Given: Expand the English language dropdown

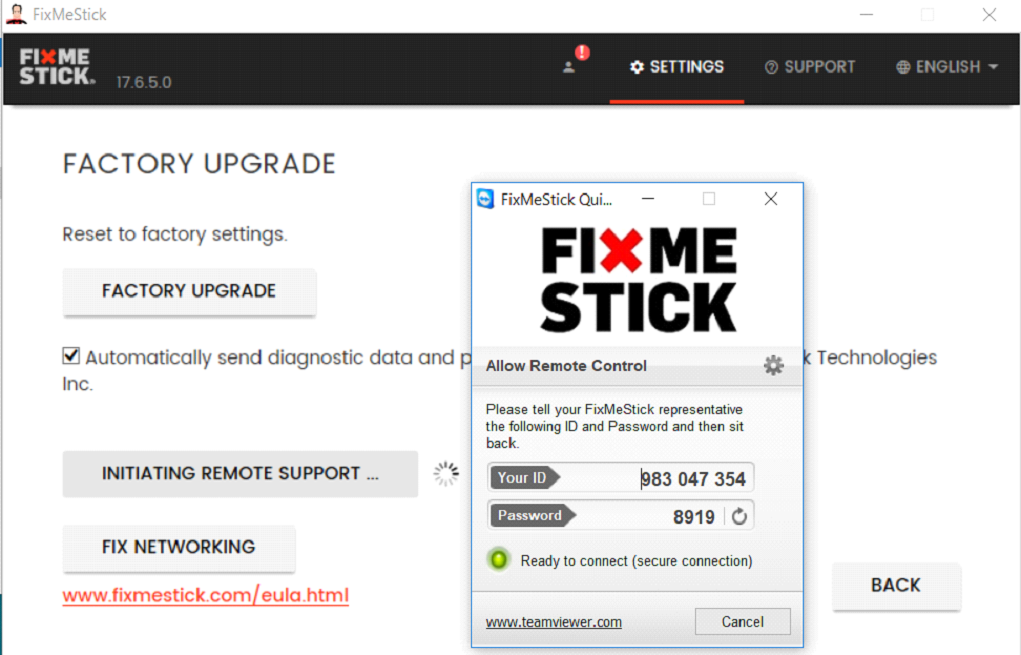Looking at the screenshot, I should tap(947, 67).
